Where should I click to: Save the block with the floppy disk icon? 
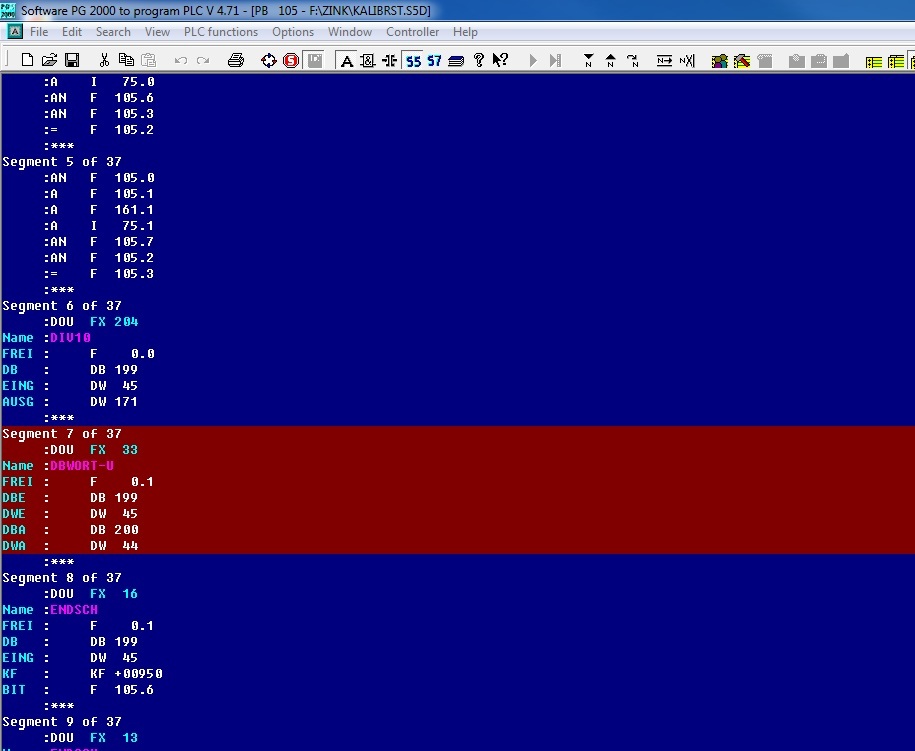pyautogui.click(x=72, y=60)
